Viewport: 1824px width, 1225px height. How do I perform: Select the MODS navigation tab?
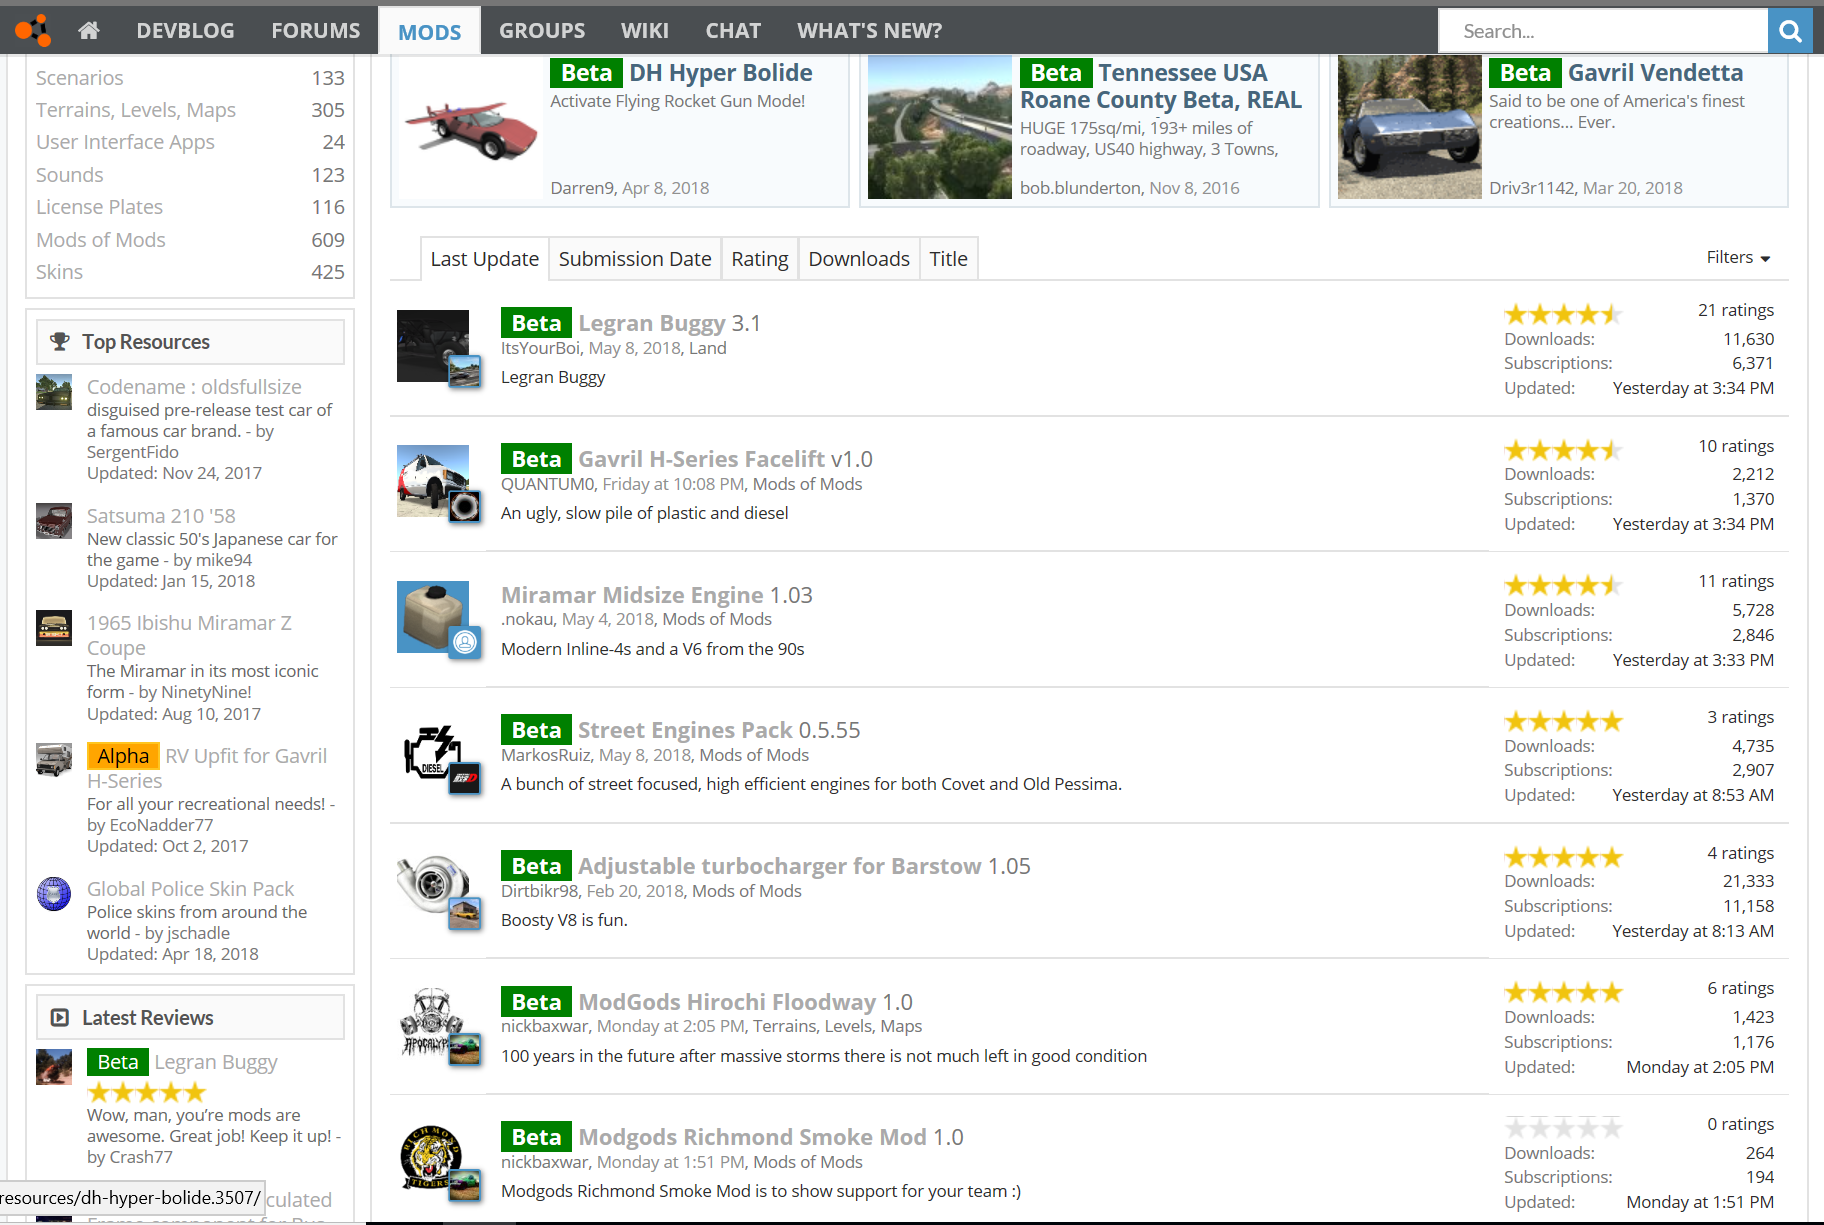click(430, 31)
